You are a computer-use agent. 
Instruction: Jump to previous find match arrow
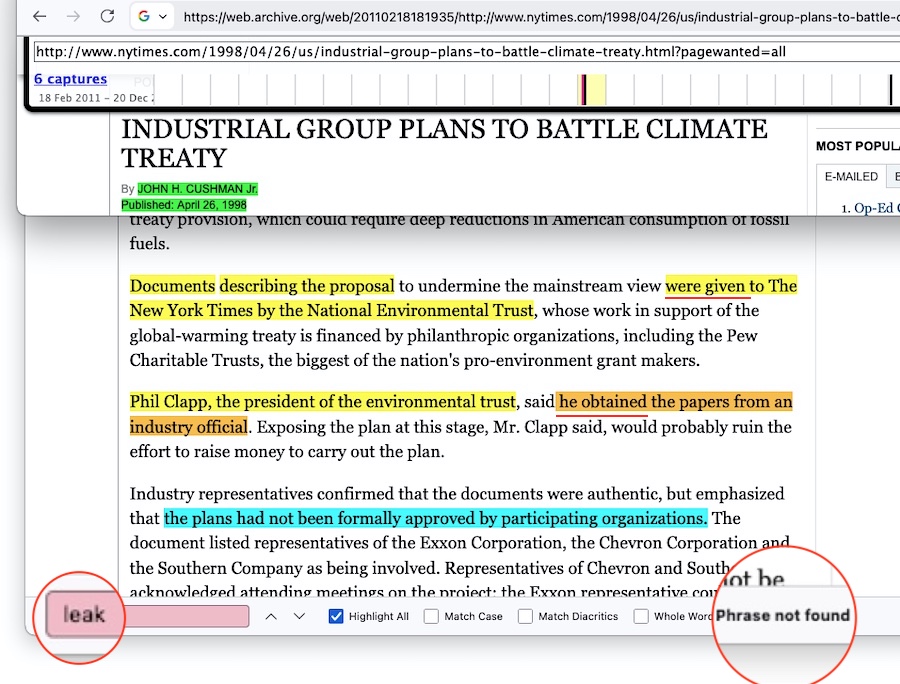(271, 616)
